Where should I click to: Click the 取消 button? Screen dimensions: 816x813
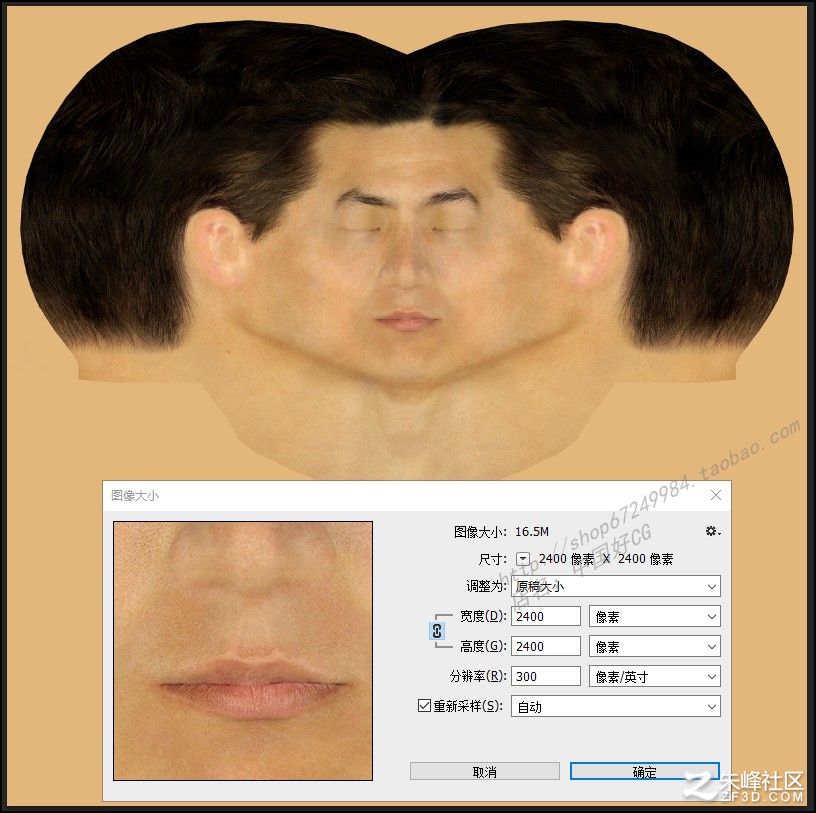pos(484,771)
